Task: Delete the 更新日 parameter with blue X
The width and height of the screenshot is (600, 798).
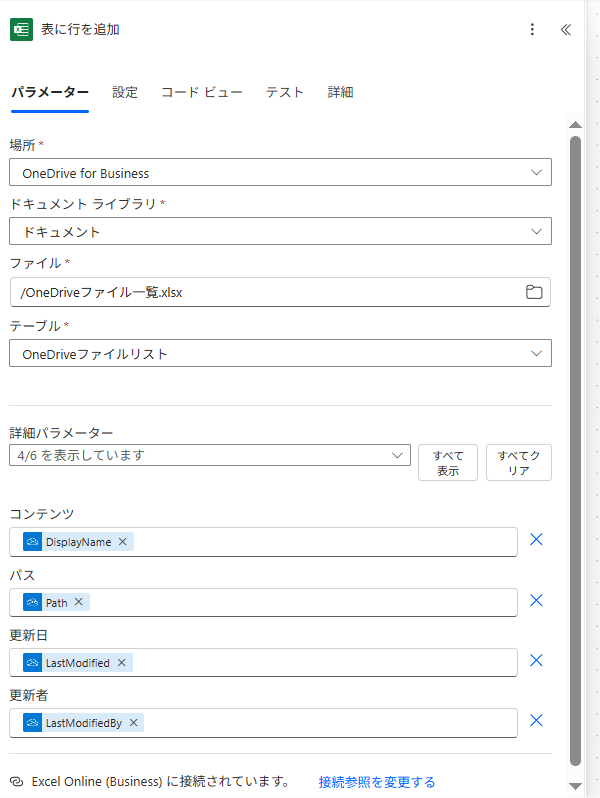Action: [x=536, y=661]
